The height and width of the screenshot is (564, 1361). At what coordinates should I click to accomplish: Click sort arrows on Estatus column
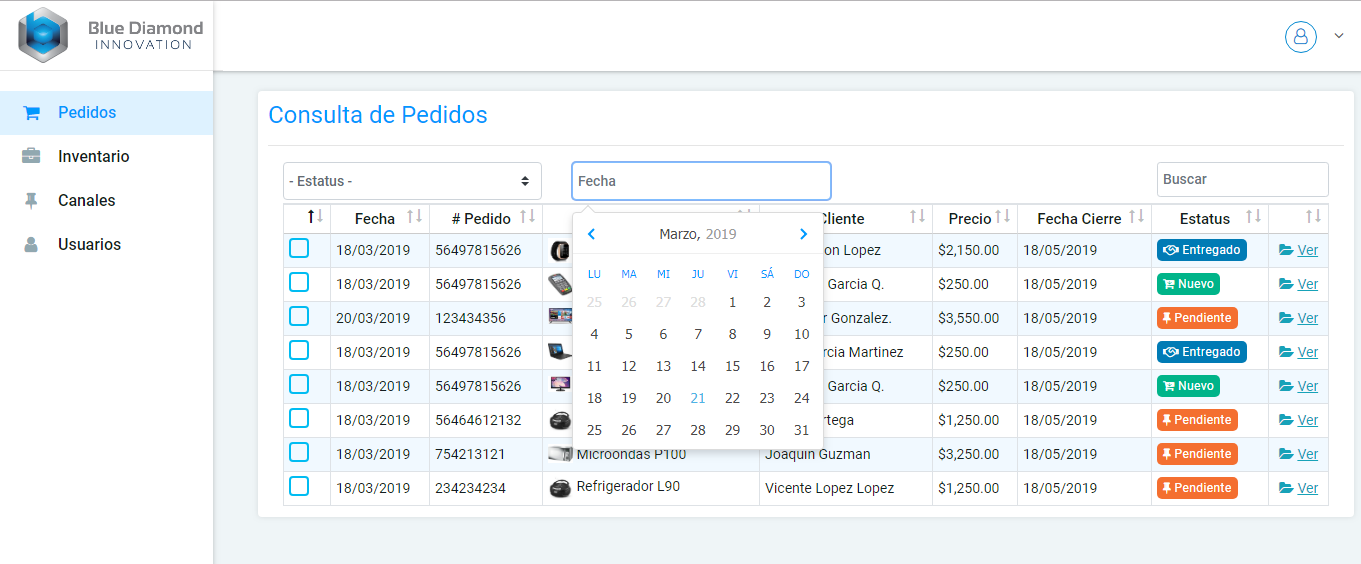point(1253,217)
